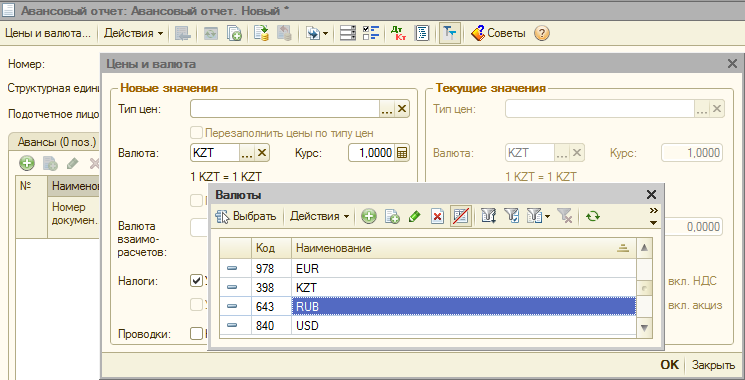Viewport: 745px width, 380px height.
Task: Click 'filter and sort settings' funnel icon
Action: [488, 217]
